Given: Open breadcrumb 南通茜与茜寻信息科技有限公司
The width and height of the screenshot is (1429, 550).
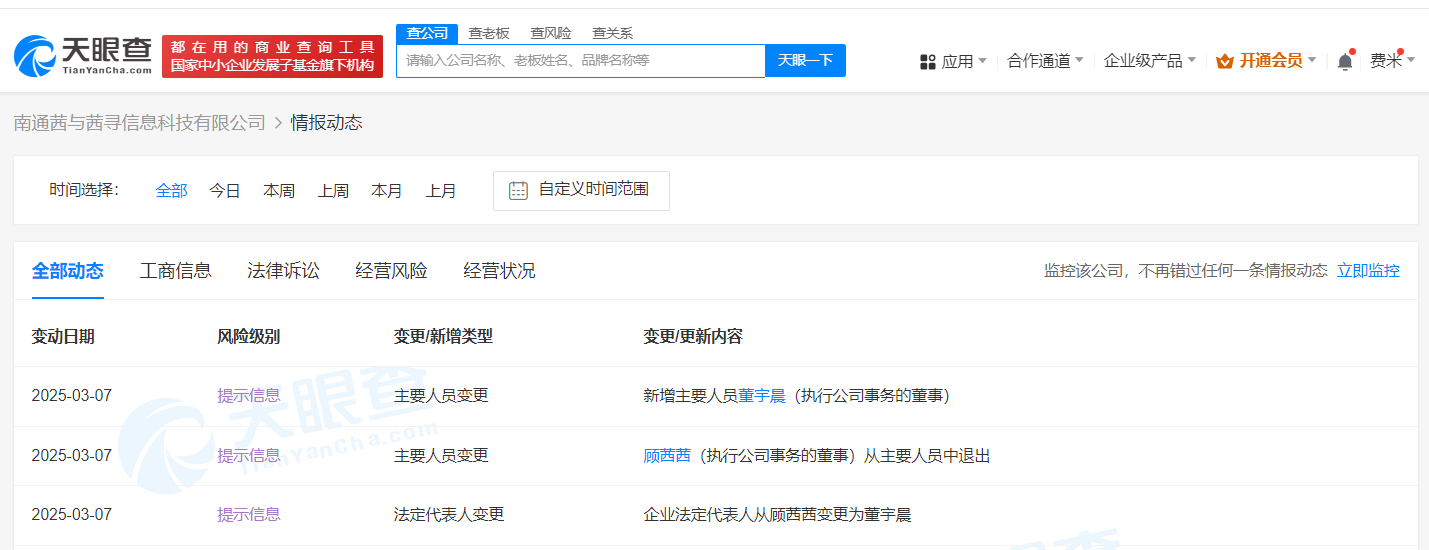Looking at the screenshot, I should (x=140, y=123).
